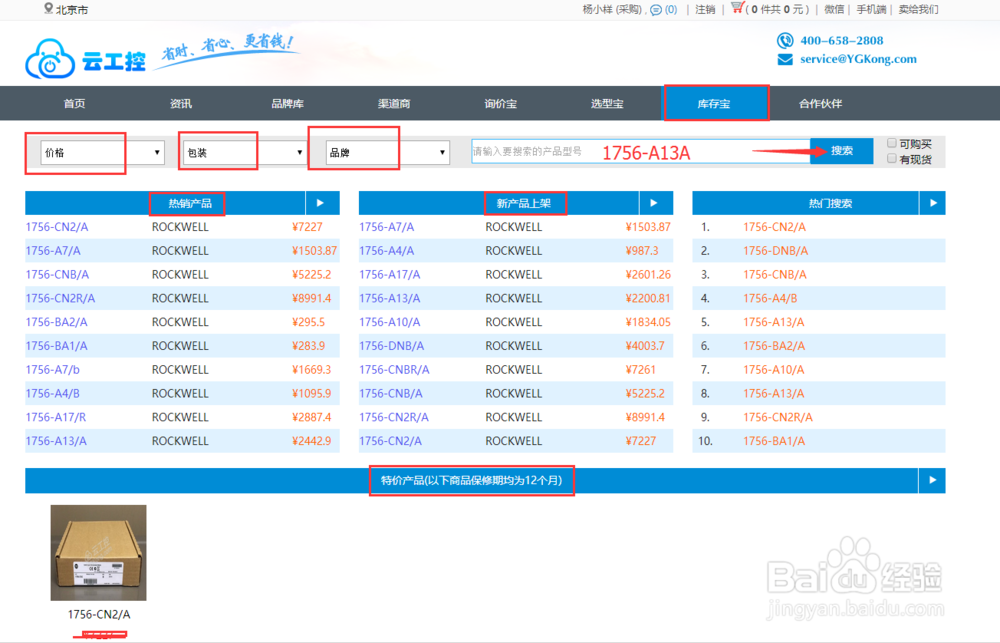Viewport: 1000px width, 643px height.
Task: Open the 1756-CN2/A product thumbnail image
Action: (98, 552)
